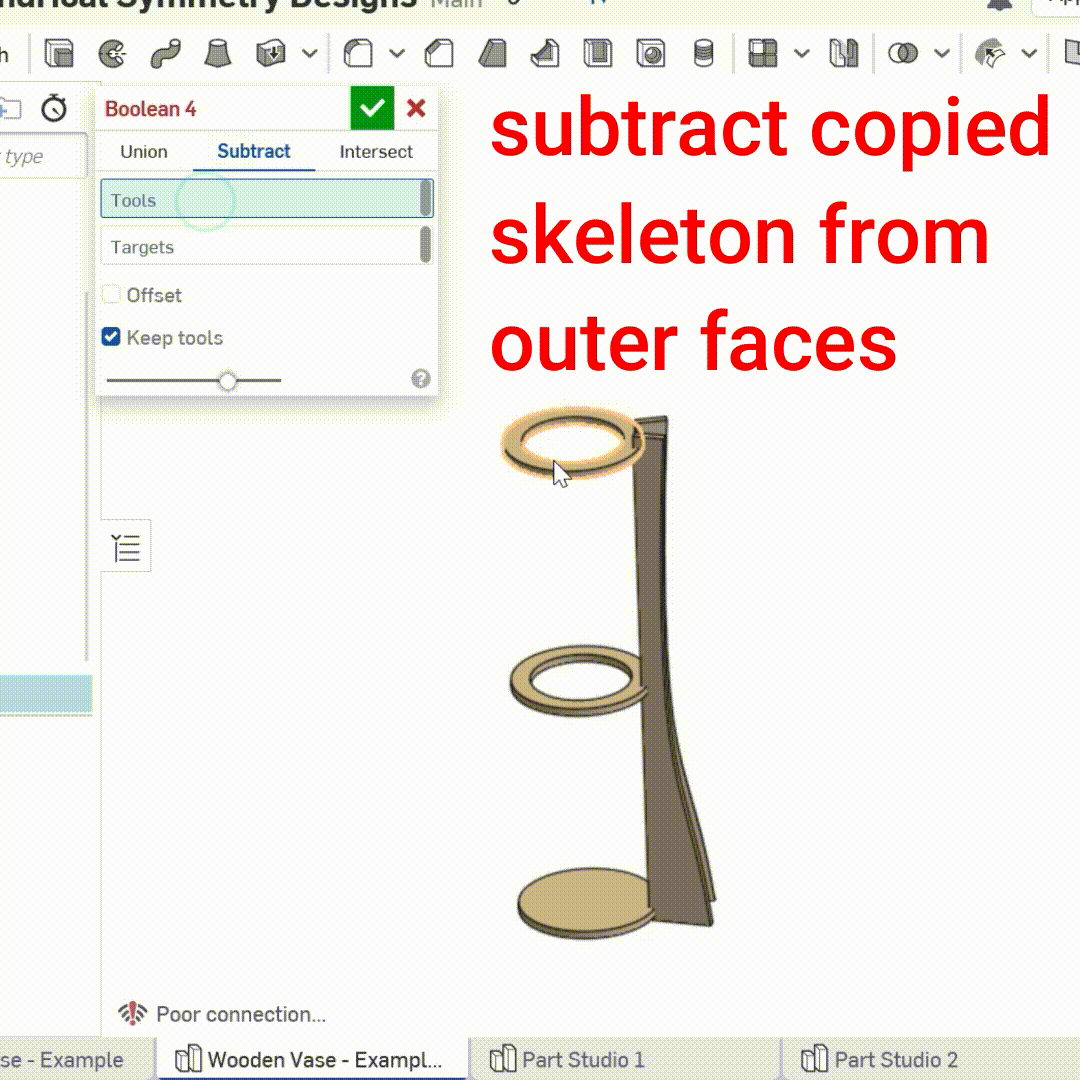Expand the Thicken tool dropdown
Screen dimensions: 1080x1080
[x=310, y=55]
